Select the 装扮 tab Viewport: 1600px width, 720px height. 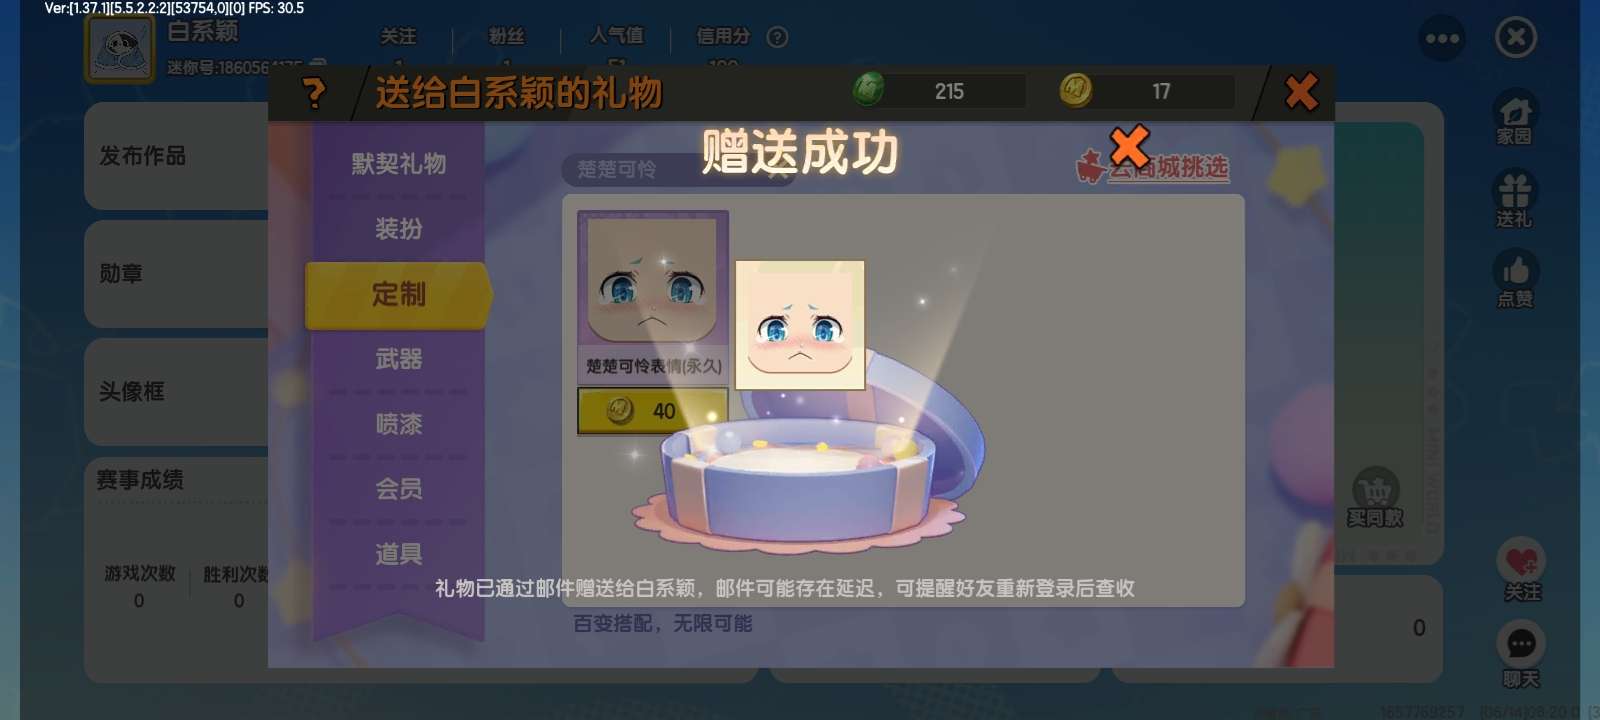(x=399, y=228)
